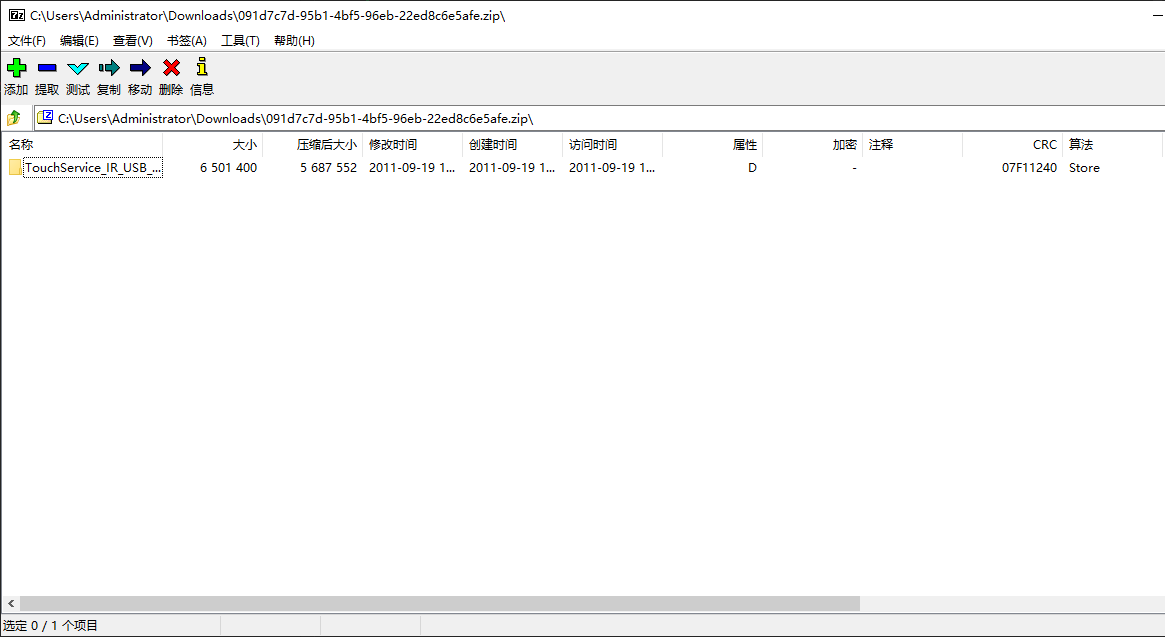Sort by the 名称 column header
Image resolution: width=1165 pixels, height=637 pixels.
coord(80,145)
